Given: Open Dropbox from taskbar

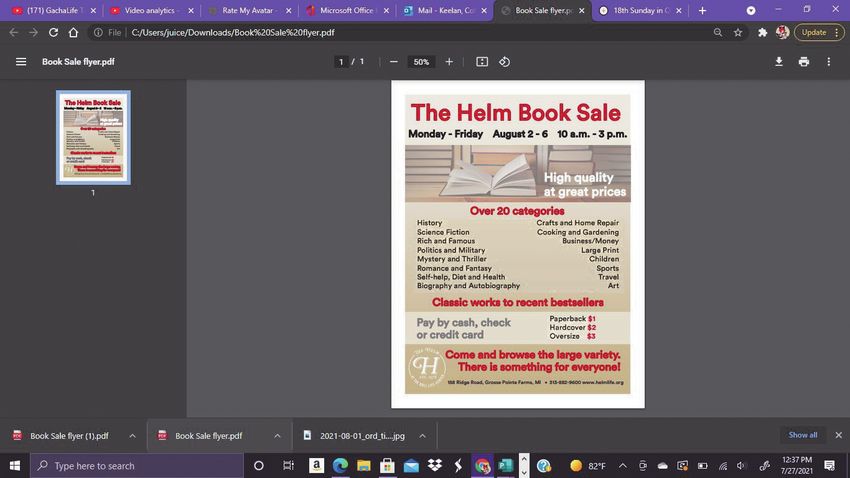Looking at the screenshot, I should pyautogui.click(x=435, y=466).
